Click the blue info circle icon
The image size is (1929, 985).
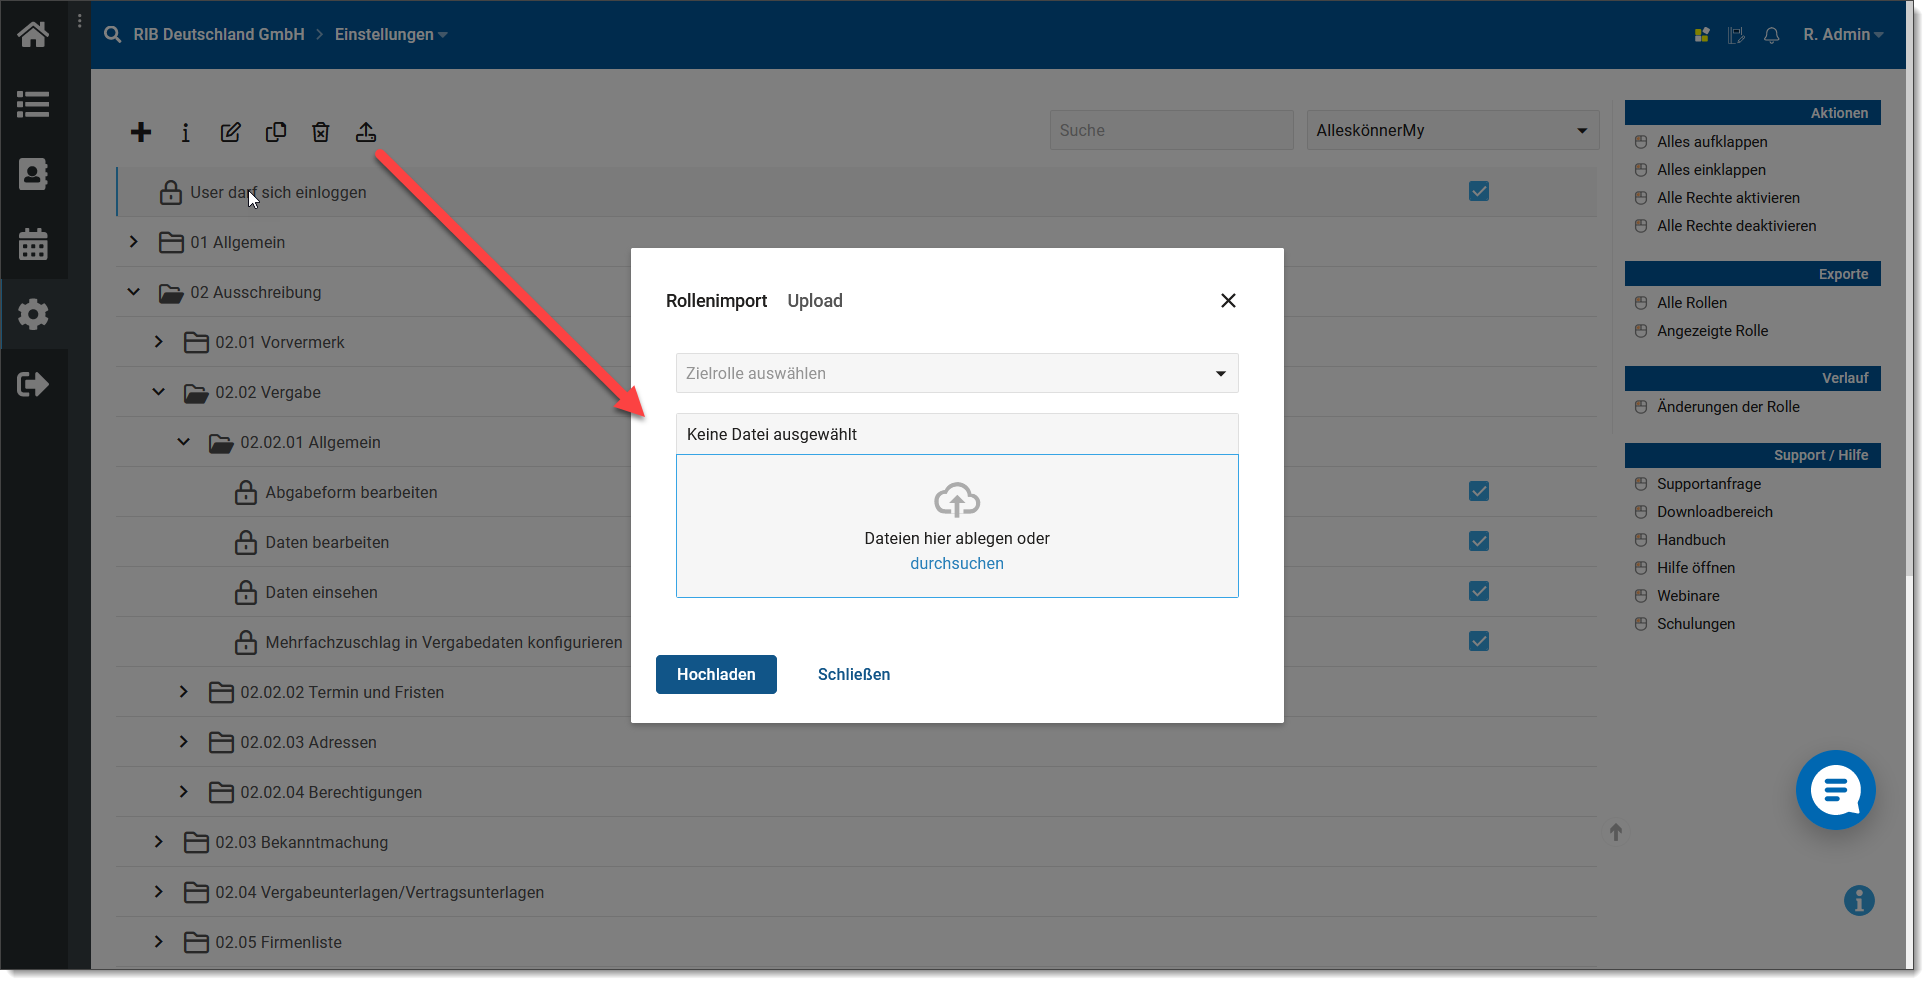[1859, 900]
